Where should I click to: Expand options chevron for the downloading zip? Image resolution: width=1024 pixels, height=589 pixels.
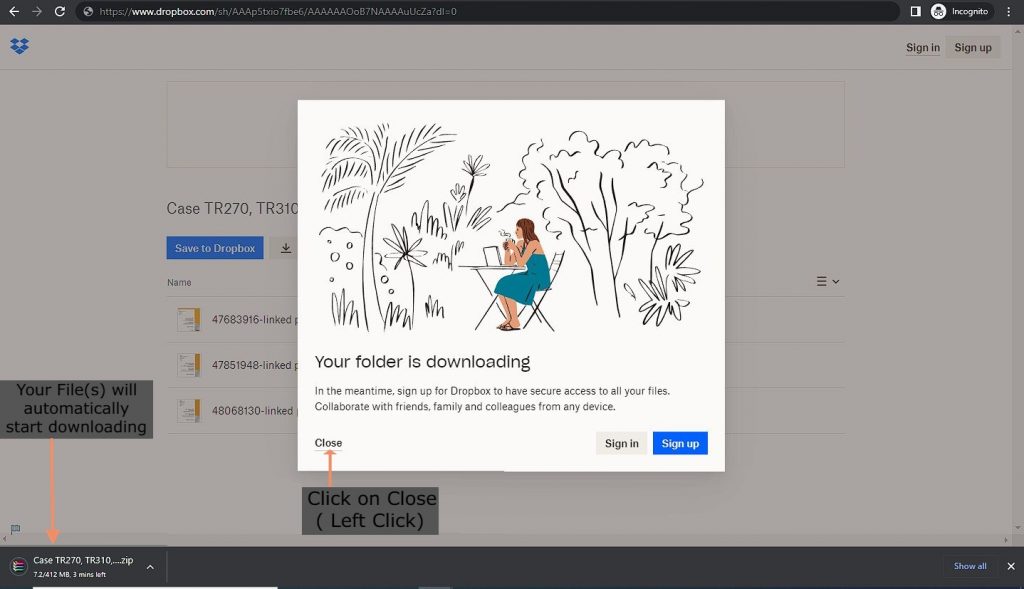point(150,567)
